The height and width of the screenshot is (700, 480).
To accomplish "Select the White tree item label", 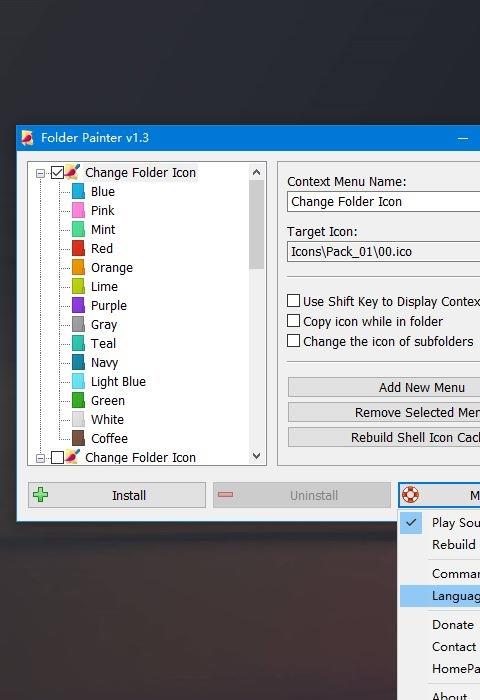I will 108,419.
